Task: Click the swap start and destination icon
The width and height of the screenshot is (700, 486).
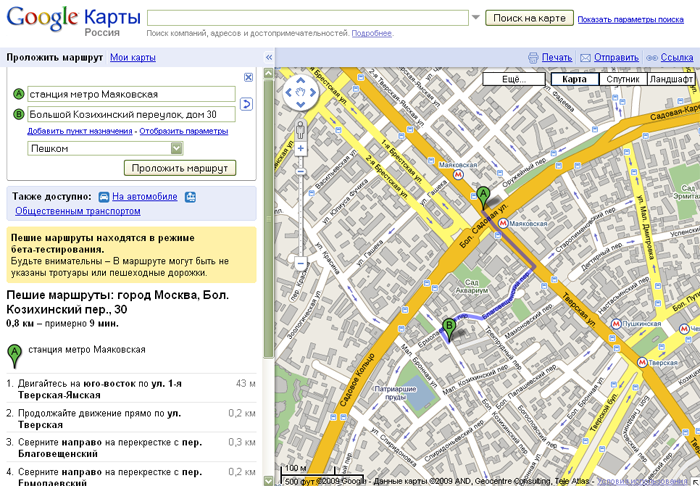Action: coord(246,104)
